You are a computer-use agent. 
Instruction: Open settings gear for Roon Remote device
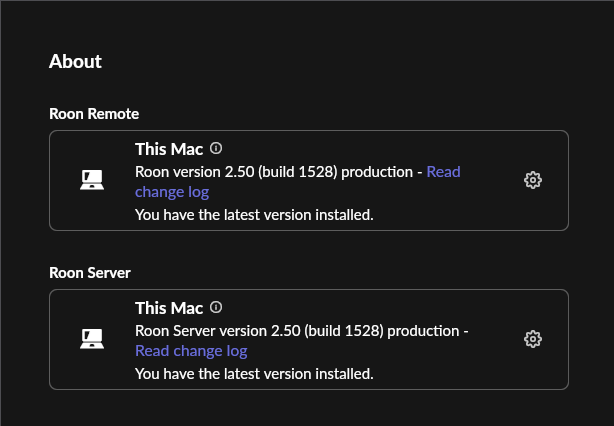pyautogui.click(x=533, y=180)
